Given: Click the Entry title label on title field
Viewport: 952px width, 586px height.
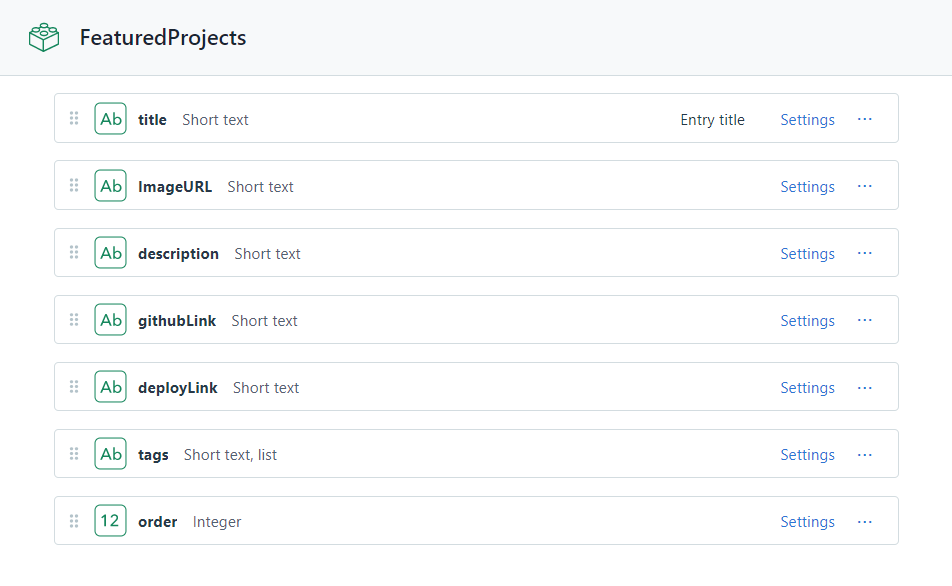Looking at the screenshot, I should pos(712,120).
